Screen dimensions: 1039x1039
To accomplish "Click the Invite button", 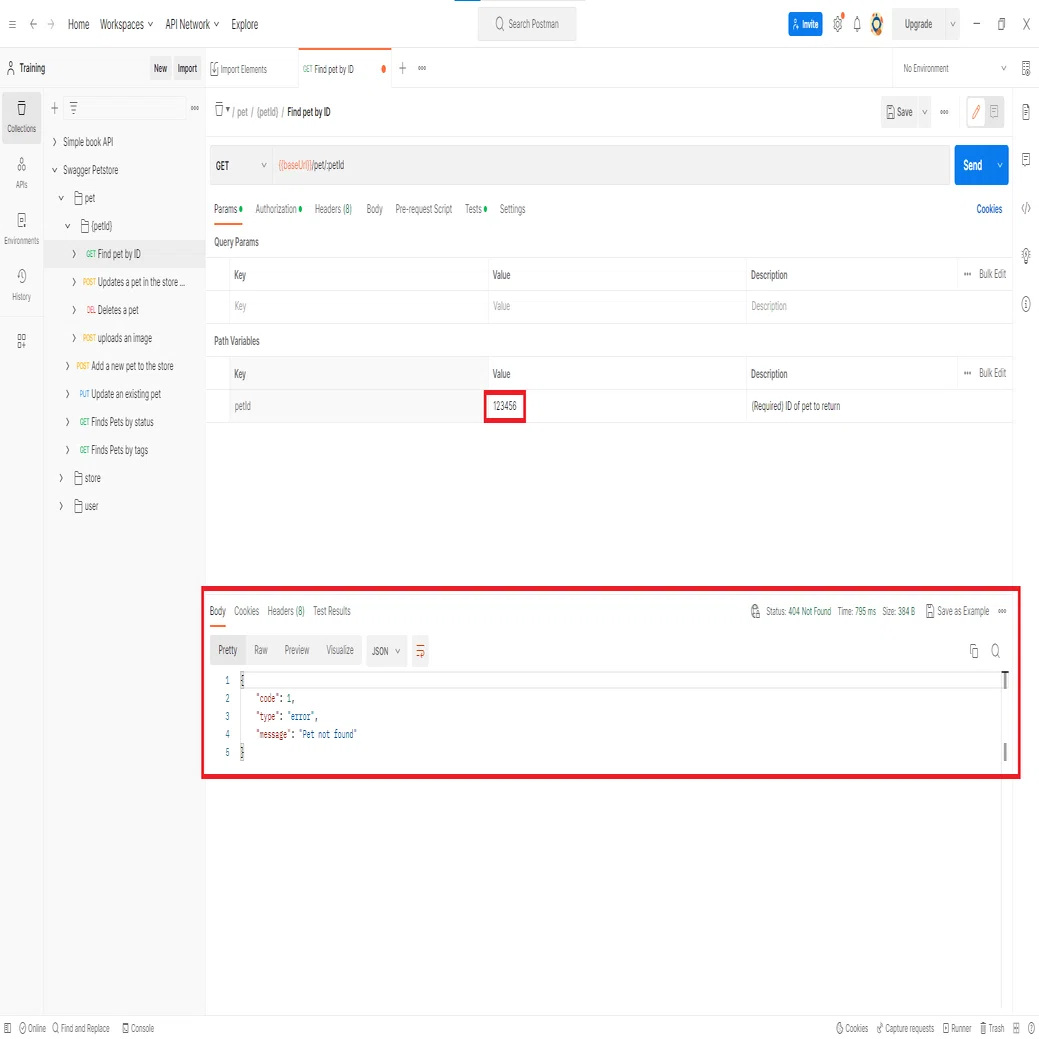I will tap(805, 24).
